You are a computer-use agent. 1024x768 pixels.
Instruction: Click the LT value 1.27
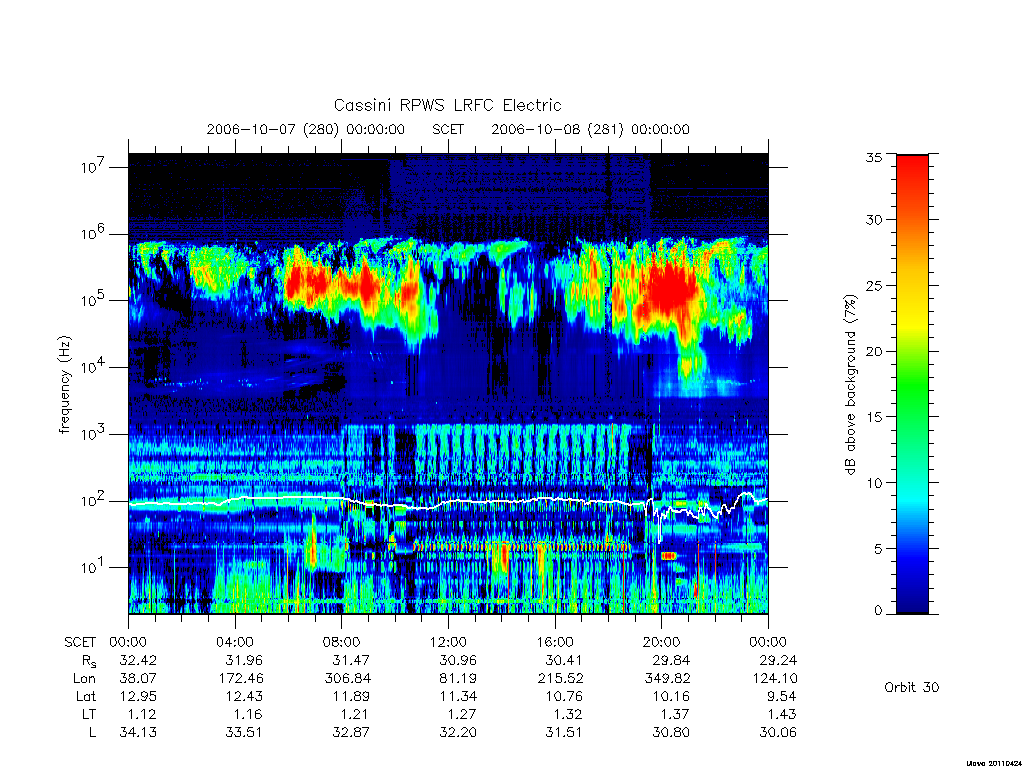(x=462, y=714)
